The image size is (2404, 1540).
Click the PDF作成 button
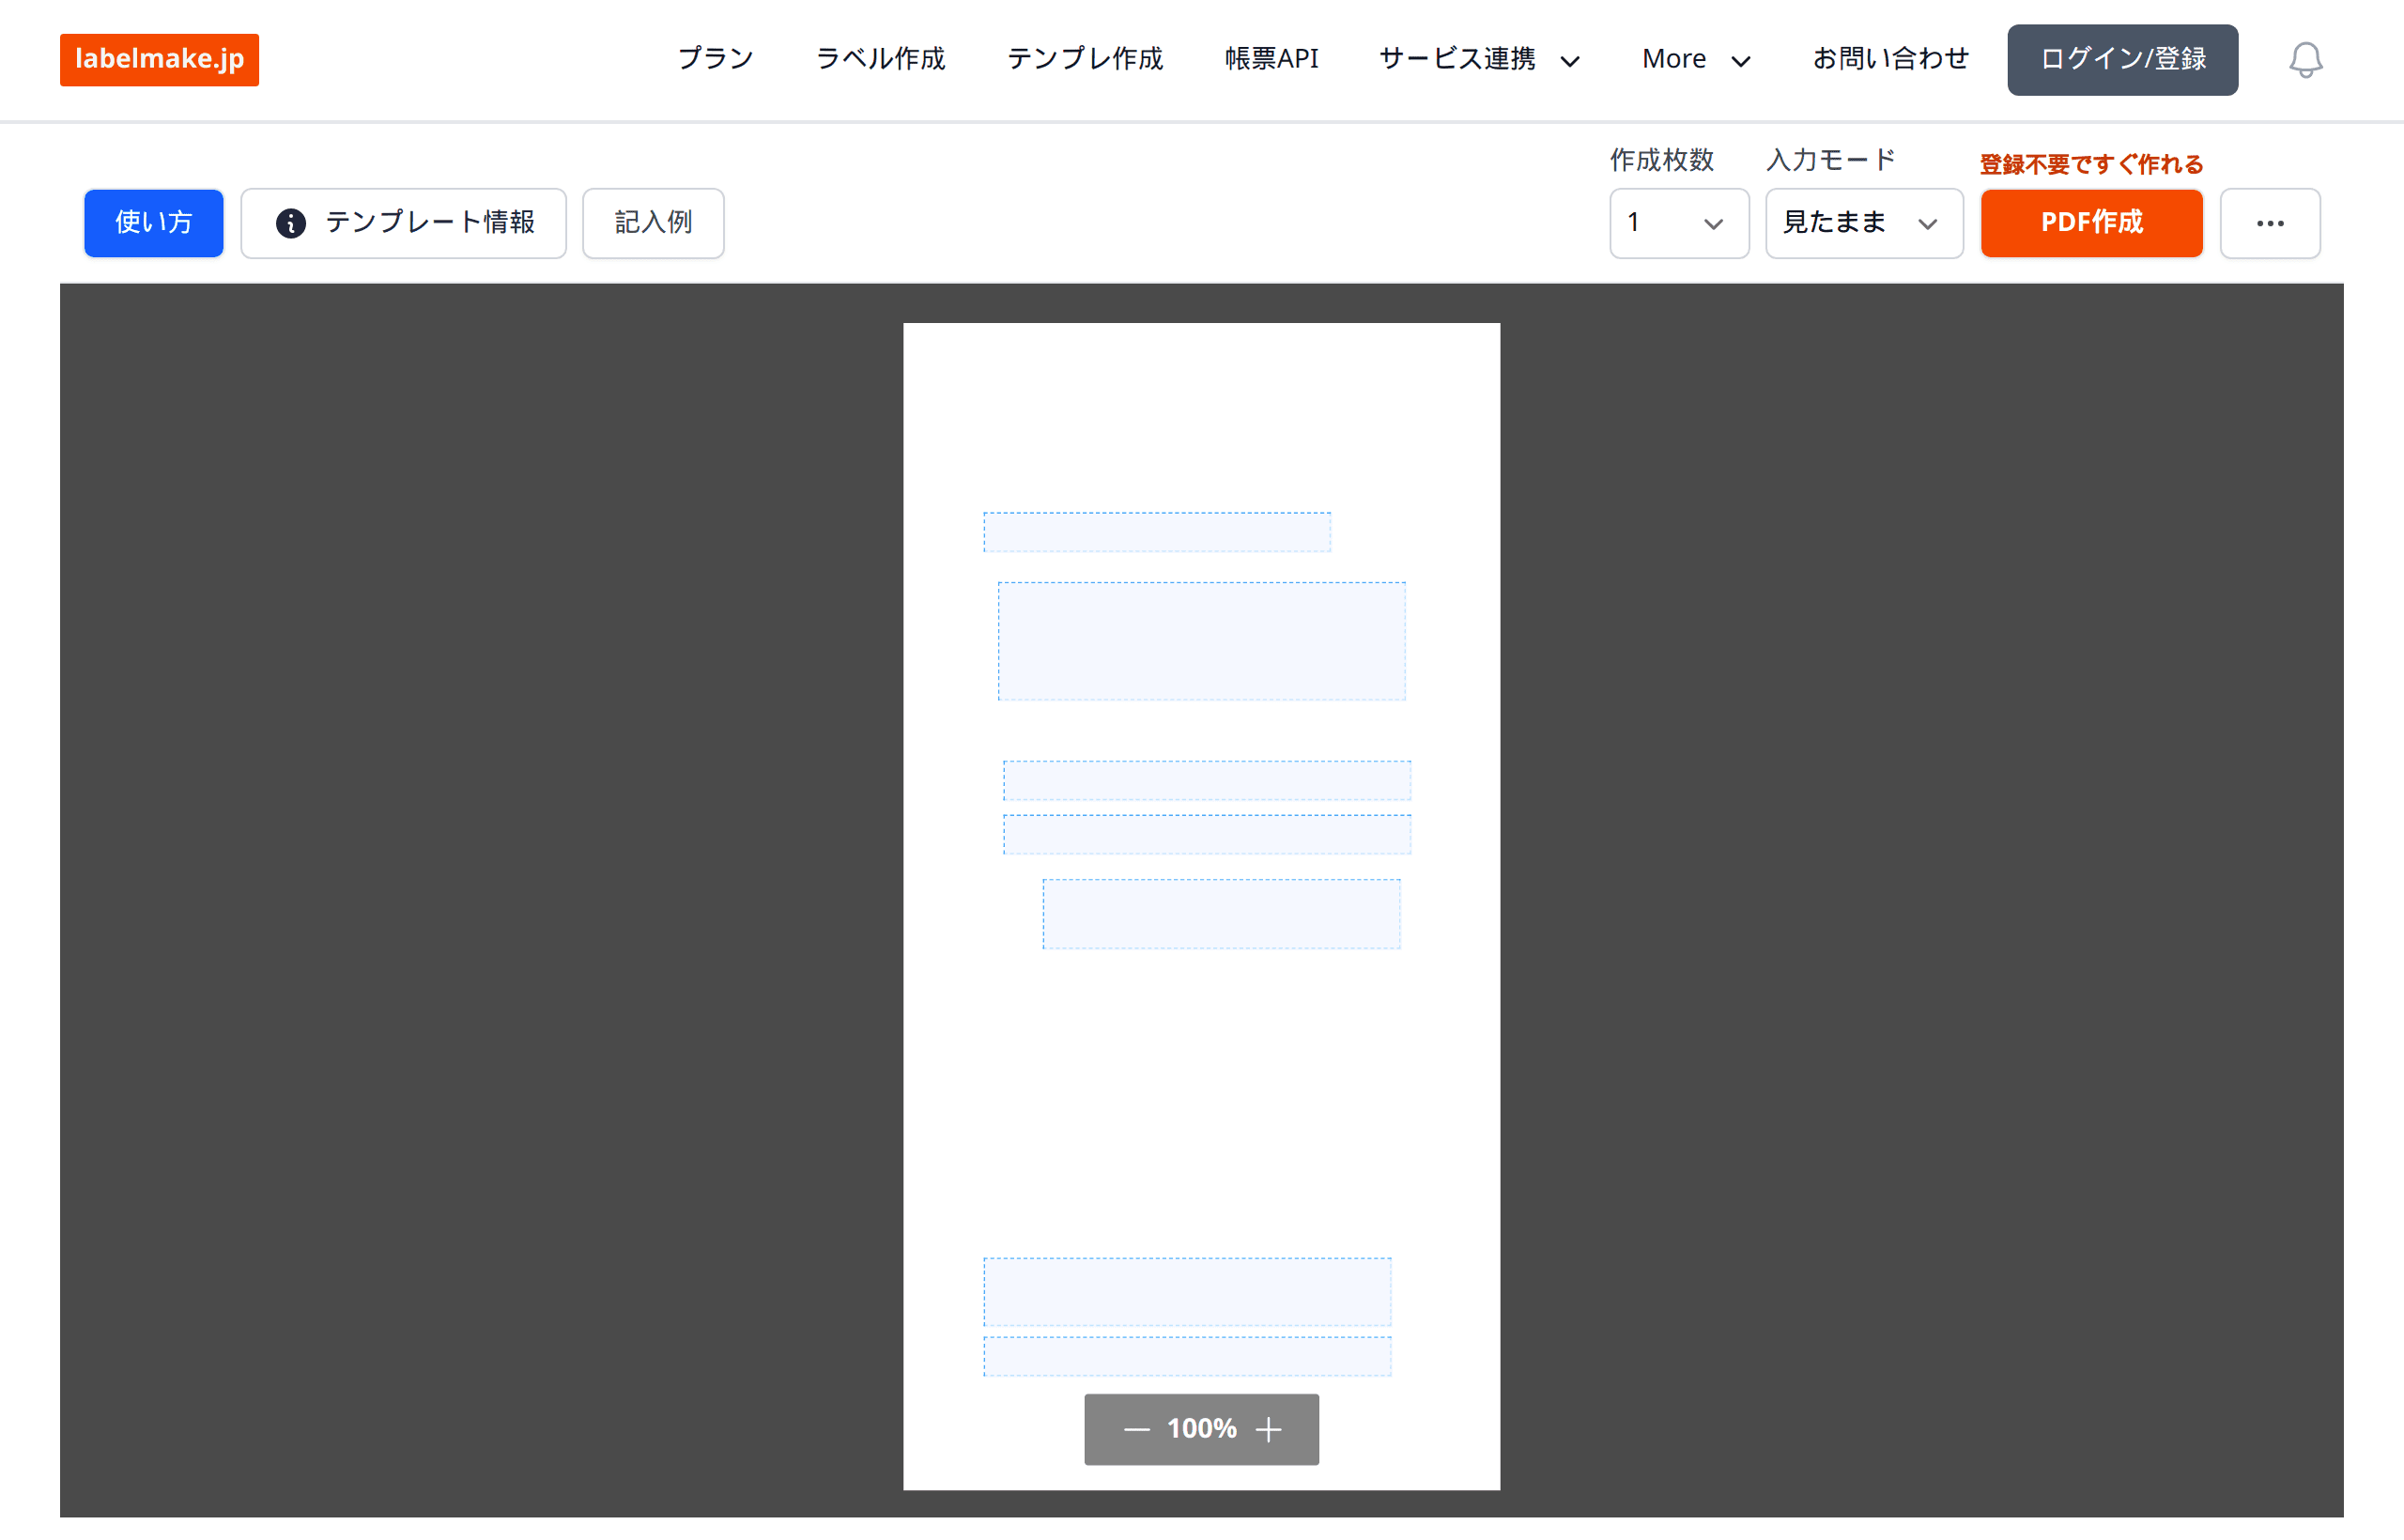click(2091, 223)
